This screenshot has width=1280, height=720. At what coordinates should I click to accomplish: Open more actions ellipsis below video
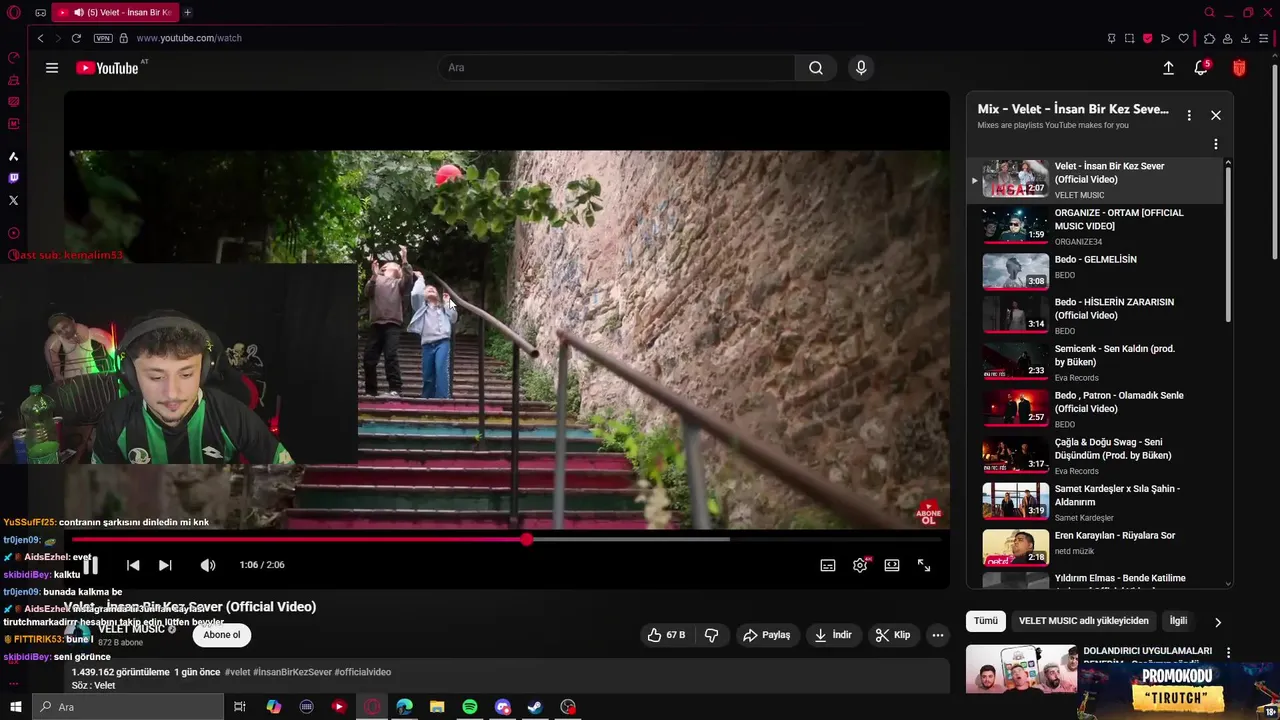pos(937,635)
